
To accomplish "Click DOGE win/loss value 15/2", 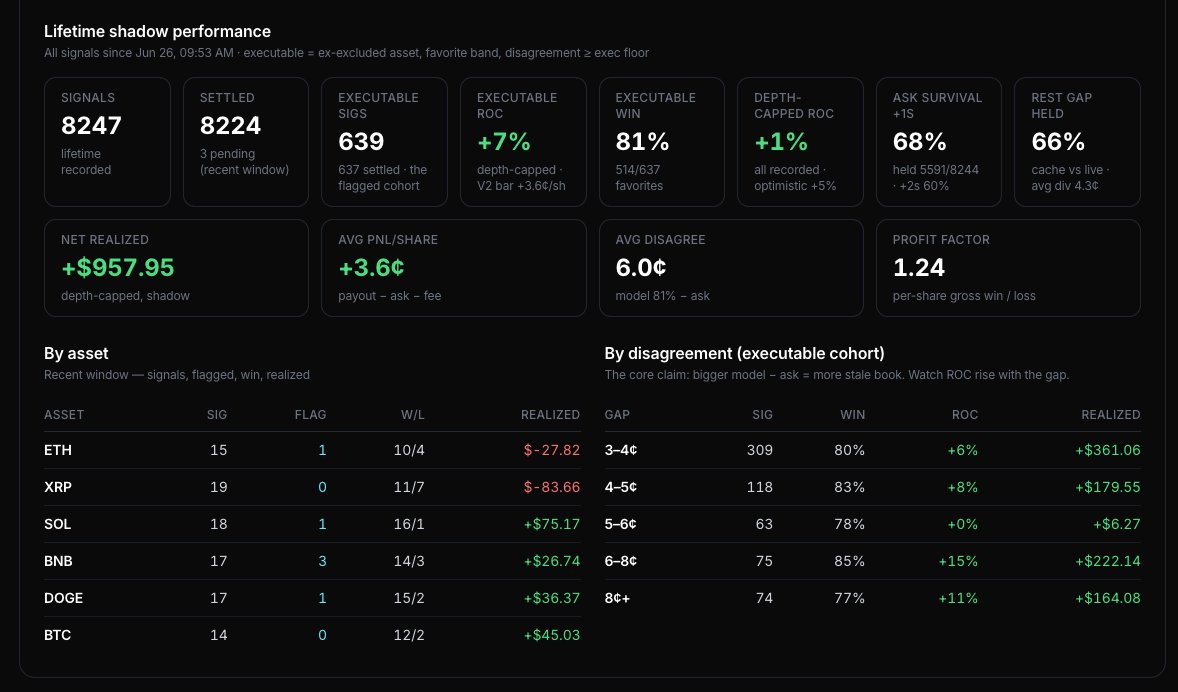I will click(x=409, y=598).
